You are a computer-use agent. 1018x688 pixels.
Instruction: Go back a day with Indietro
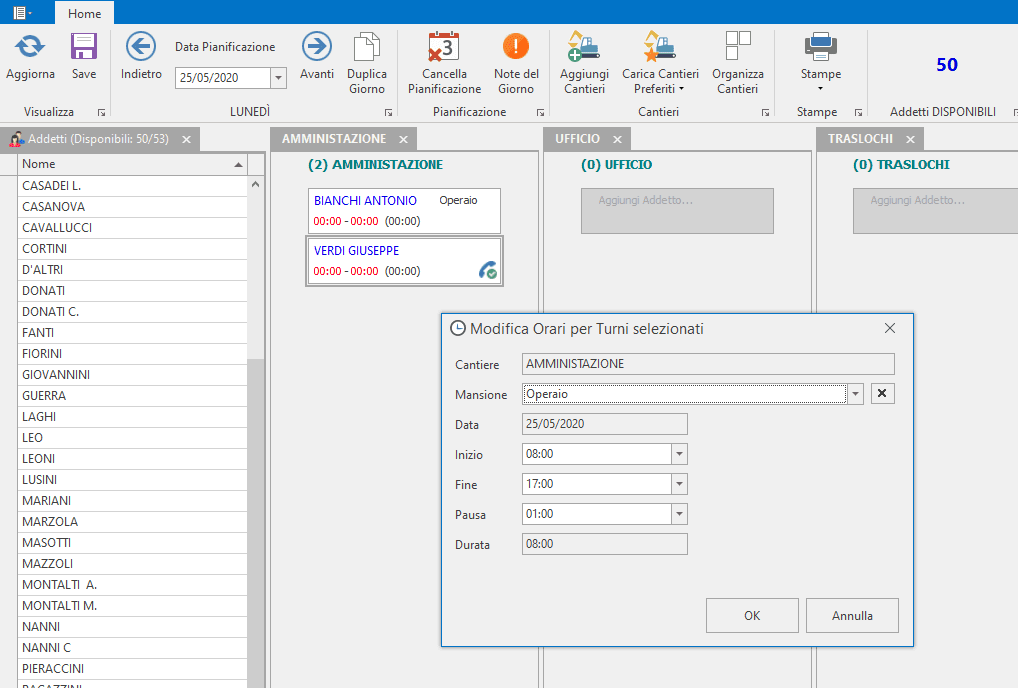click(x=141, y=47)
